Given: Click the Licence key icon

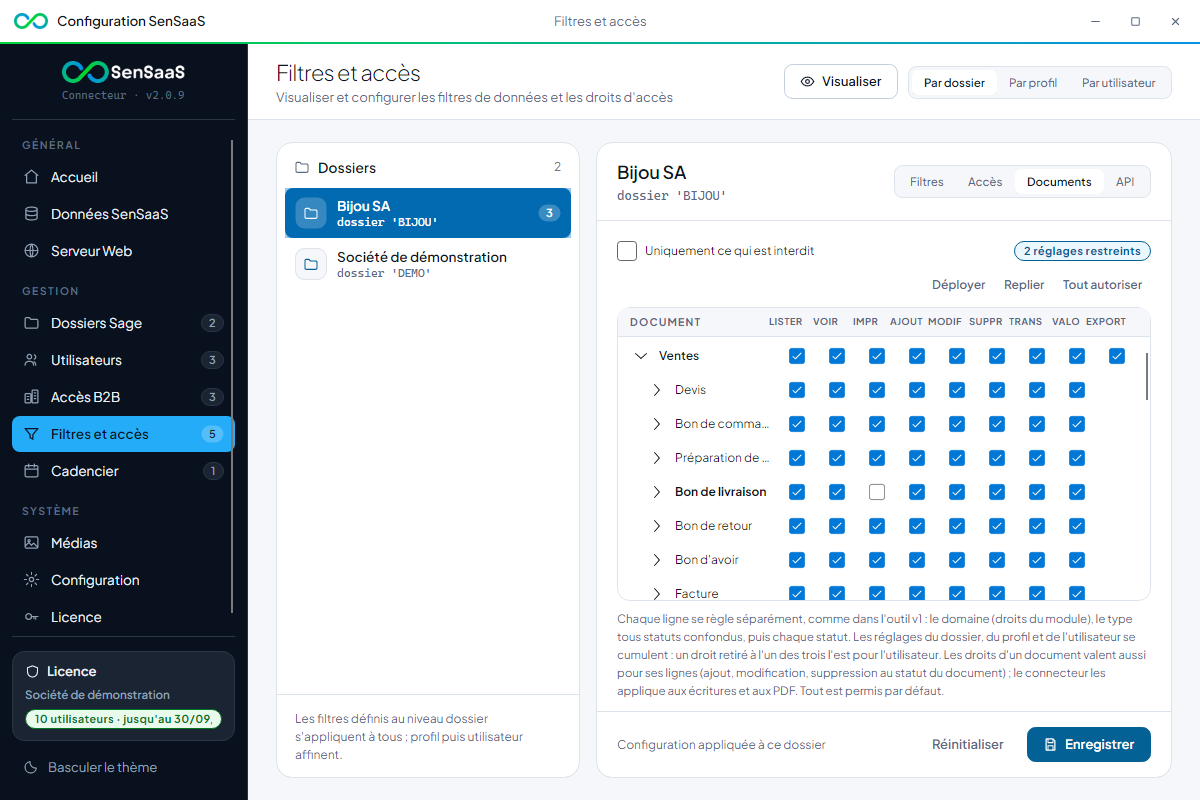Looking at the screenshot, I should 32,617.
